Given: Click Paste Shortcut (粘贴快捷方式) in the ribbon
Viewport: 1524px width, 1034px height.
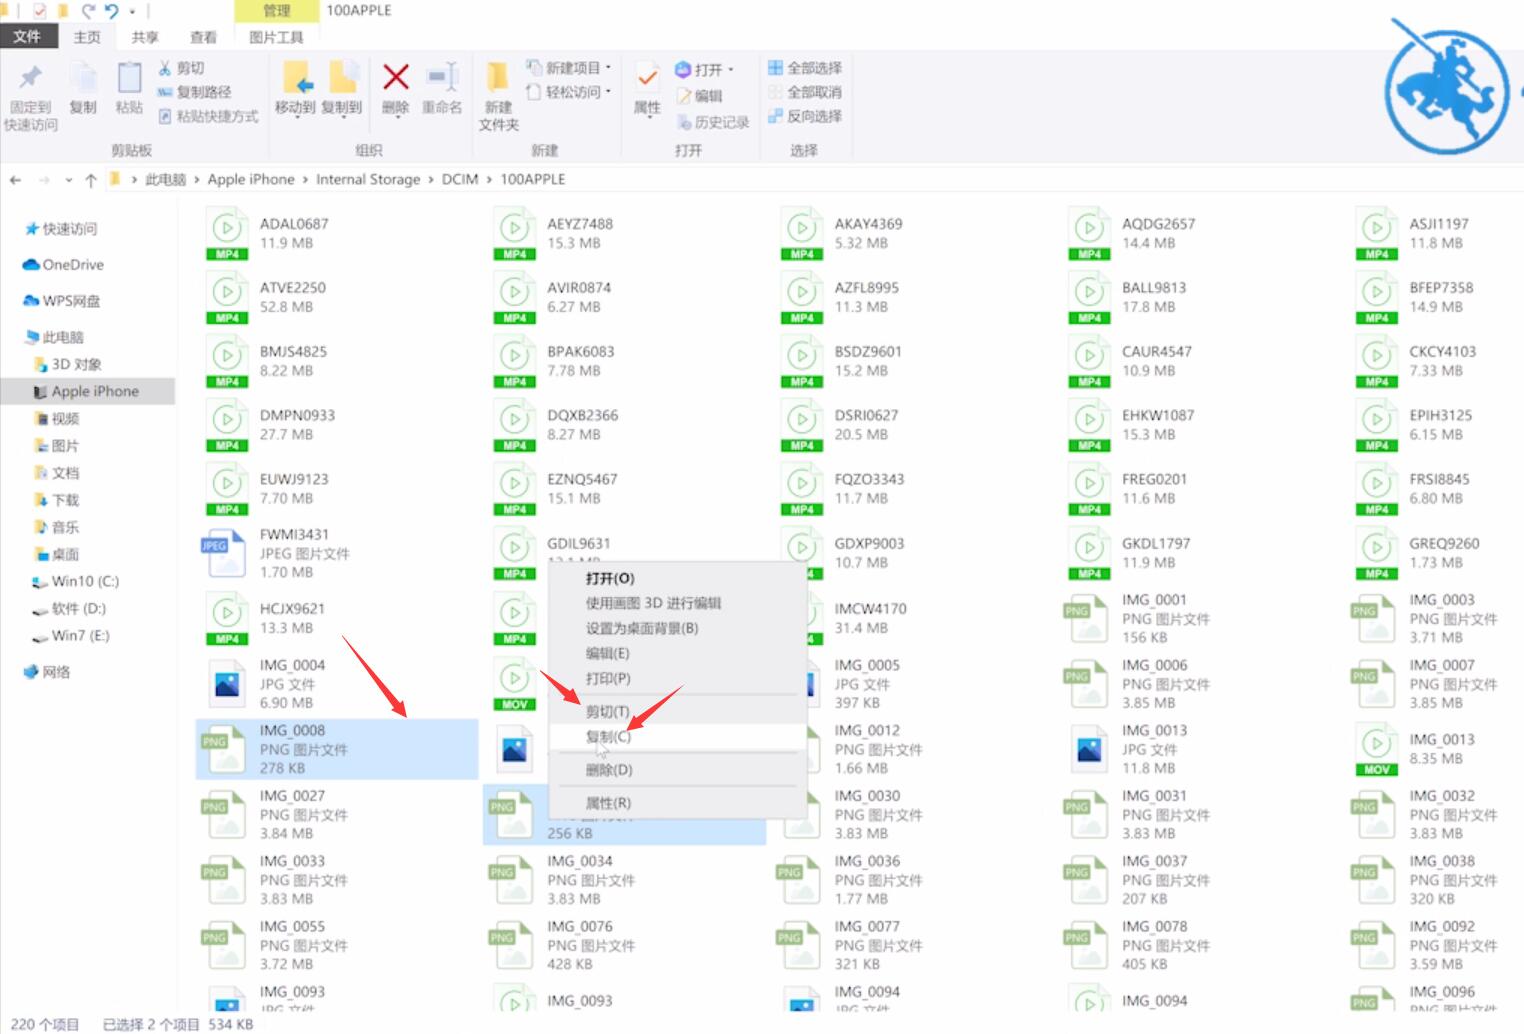Looking at the screenshot, I should pos(209,116).
